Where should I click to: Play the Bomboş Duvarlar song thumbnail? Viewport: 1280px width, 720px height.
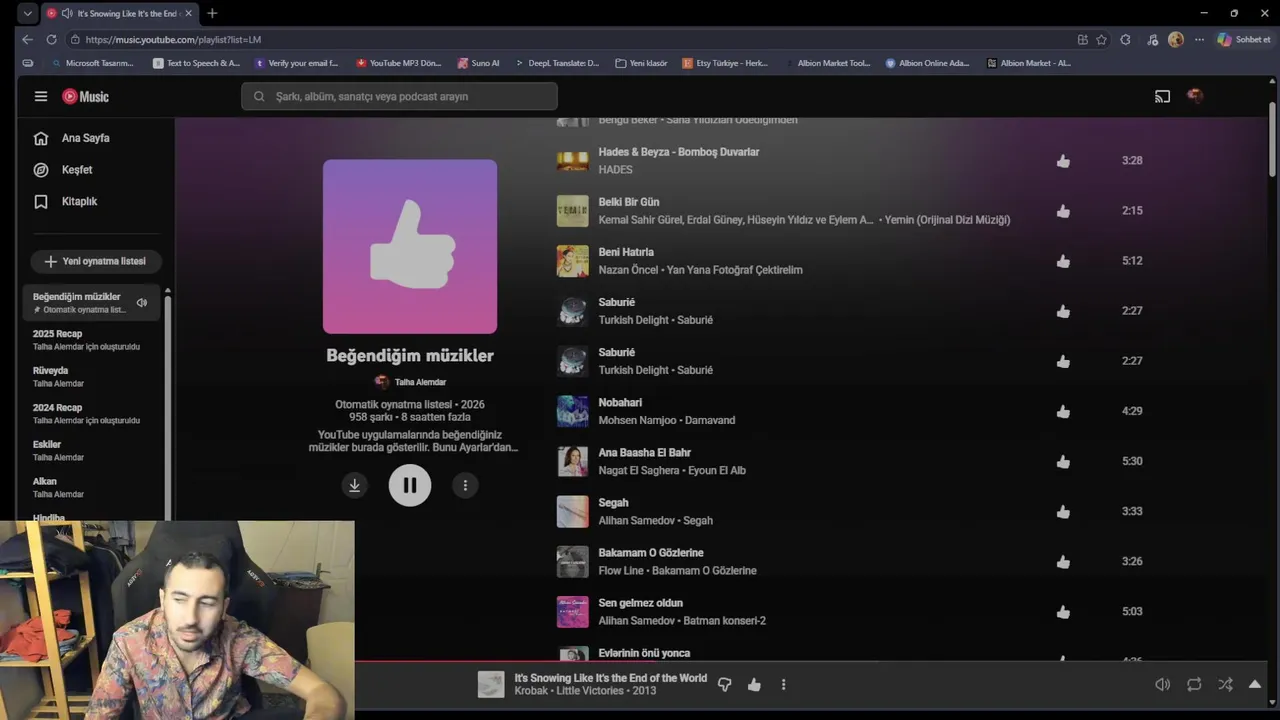click(x=573, y=161)
